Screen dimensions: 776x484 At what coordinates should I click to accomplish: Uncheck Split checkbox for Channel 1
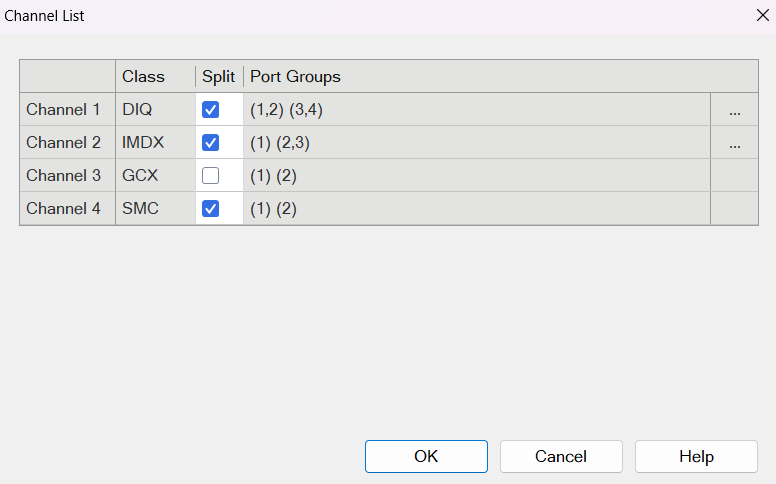click(210, 109)
